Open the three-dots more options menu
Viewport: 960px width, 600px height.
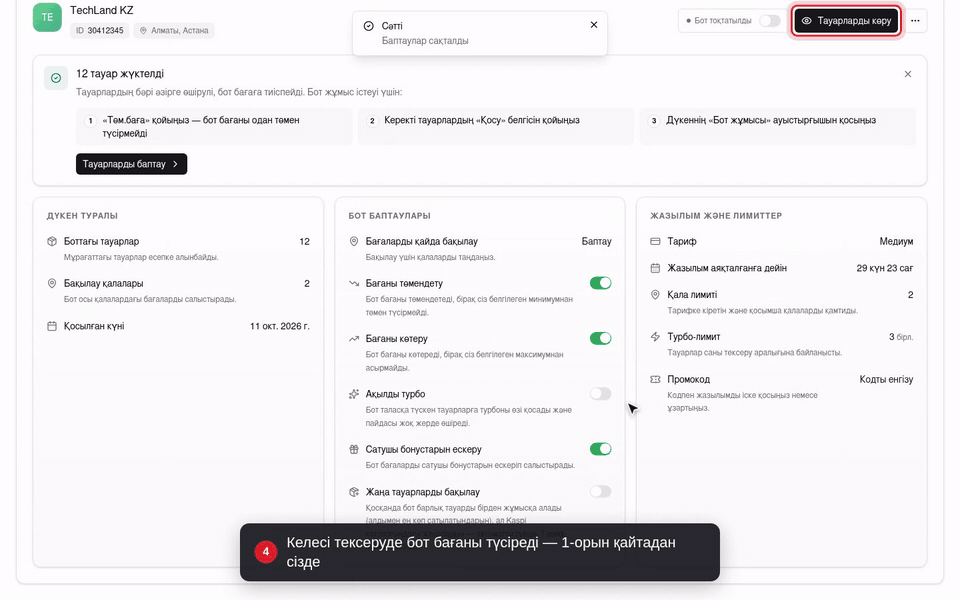(915, 21)
